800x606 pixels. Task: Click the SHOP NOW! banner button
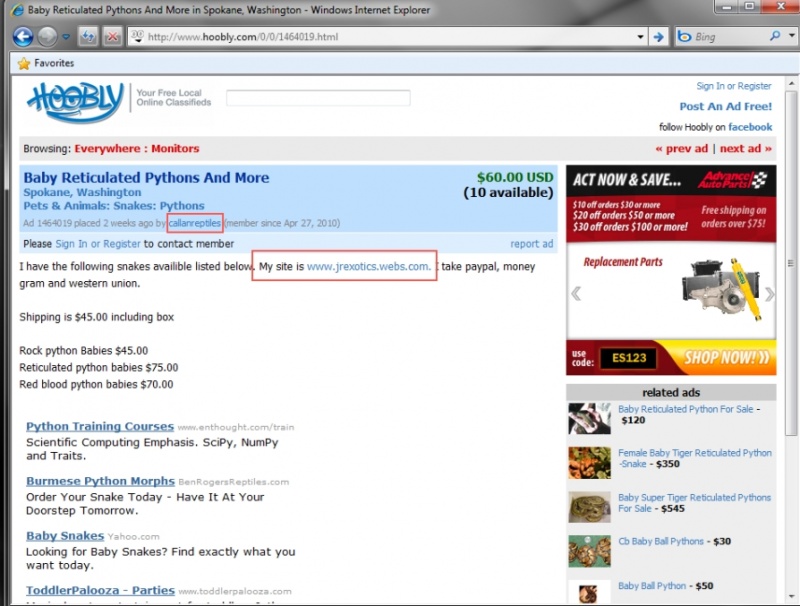tap(727, 358)
